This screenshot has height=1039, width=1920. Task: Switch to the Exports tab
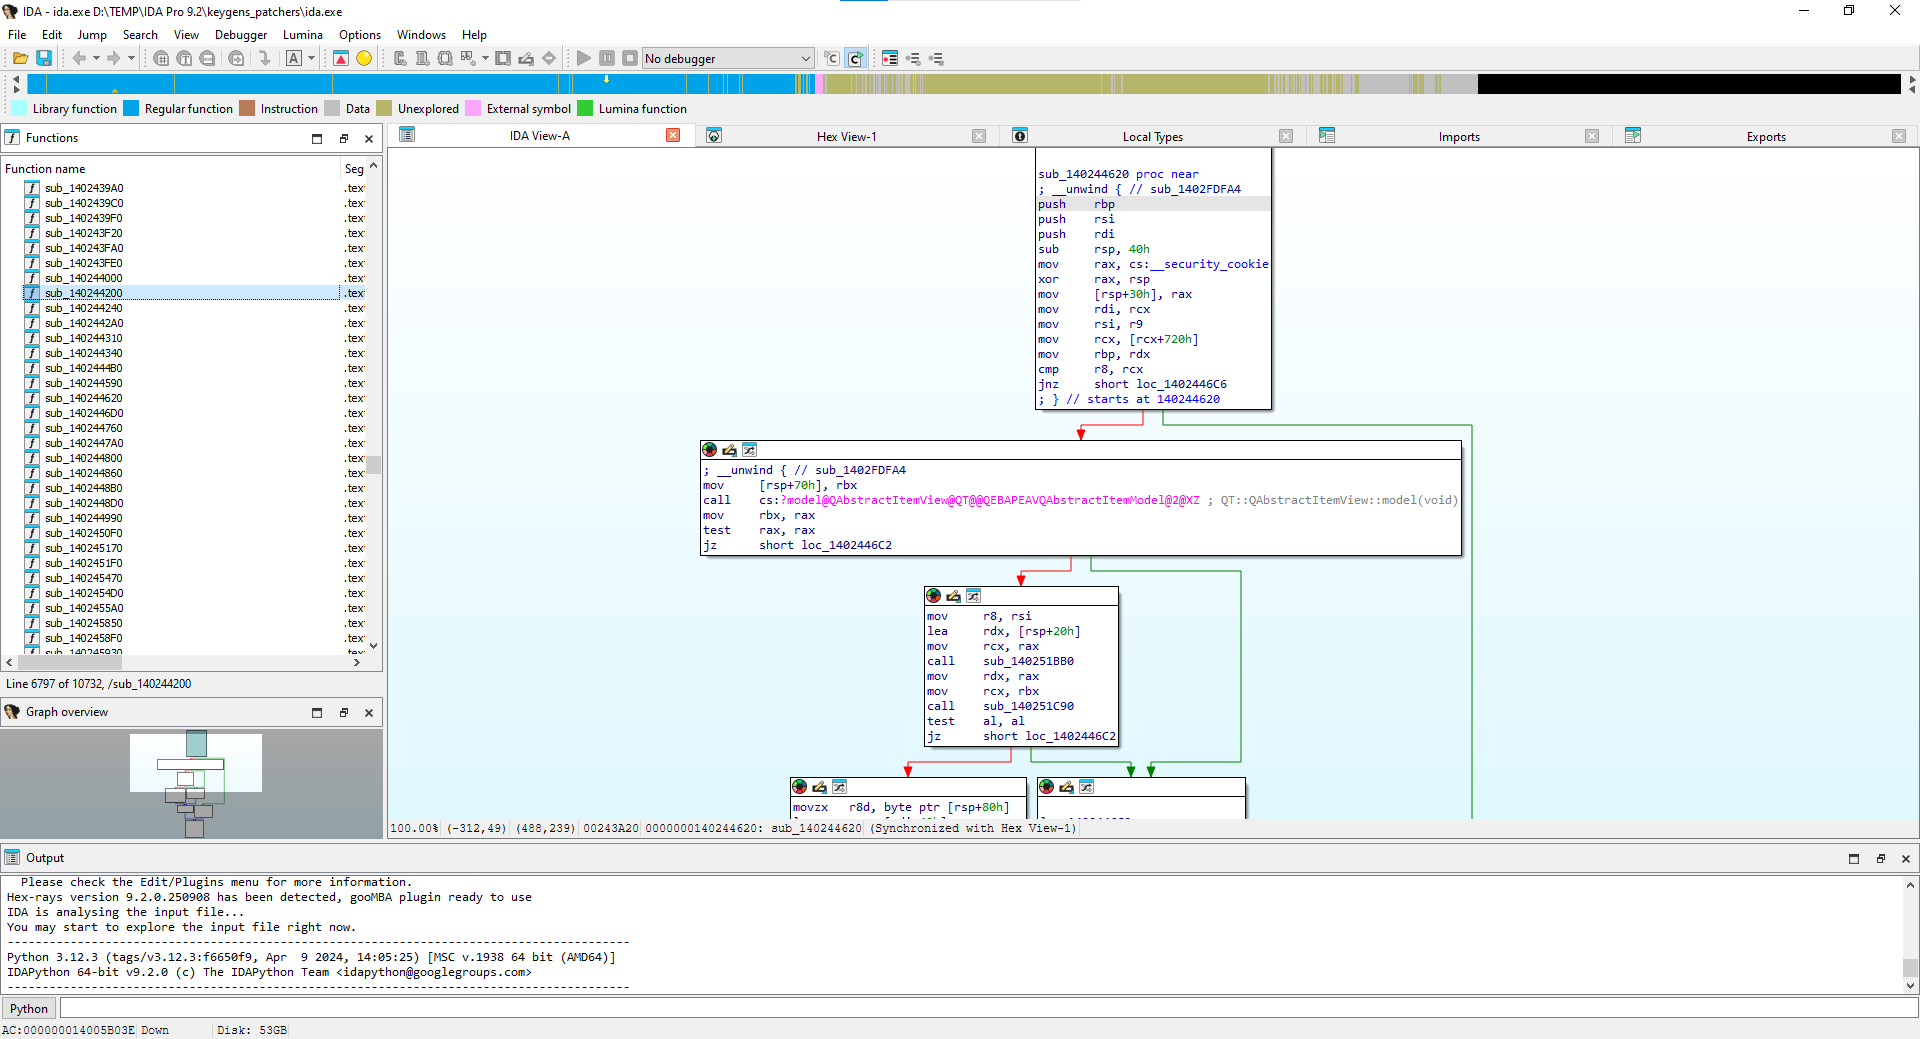1766,137
